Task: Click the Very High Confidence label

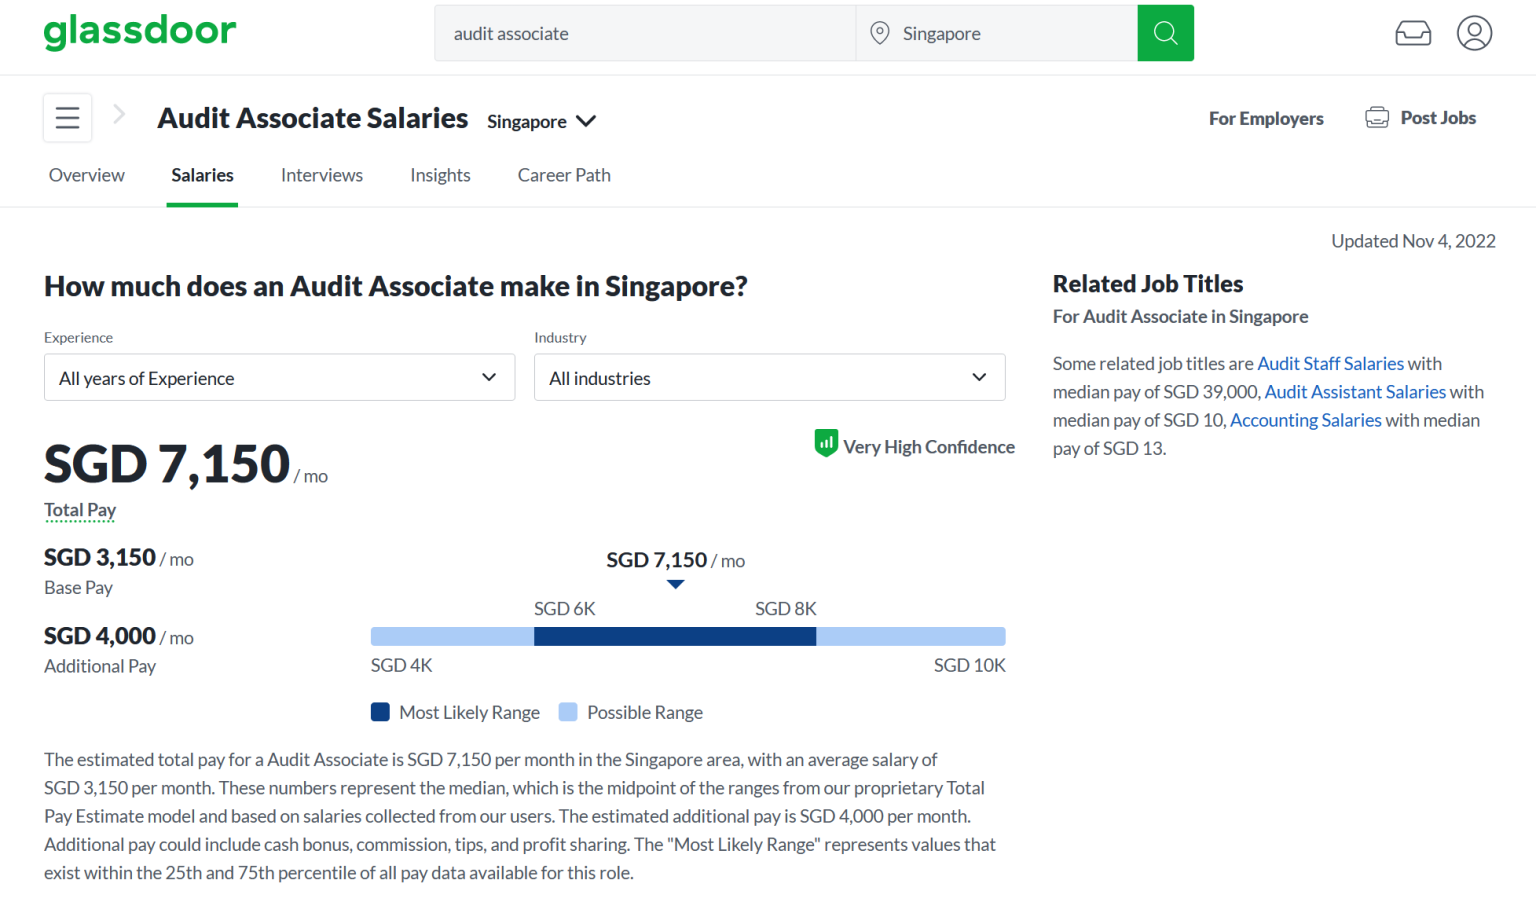Action: 929,447
